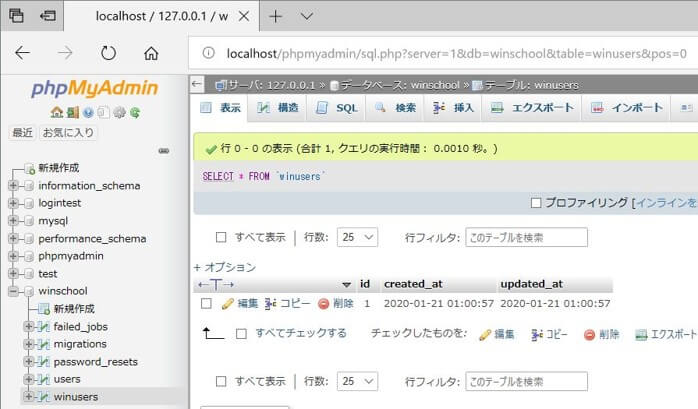Open the search tab
Viewport: 698px width, 409px height.
pos(395,108)
